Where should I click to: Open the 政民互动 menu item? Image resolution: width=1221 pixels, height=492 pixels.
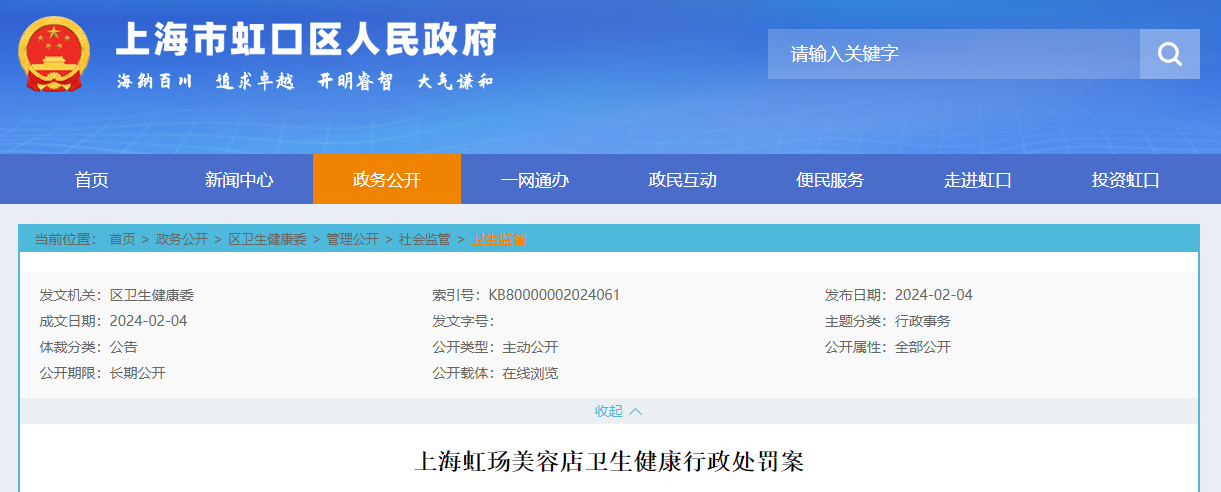[683, 180]
